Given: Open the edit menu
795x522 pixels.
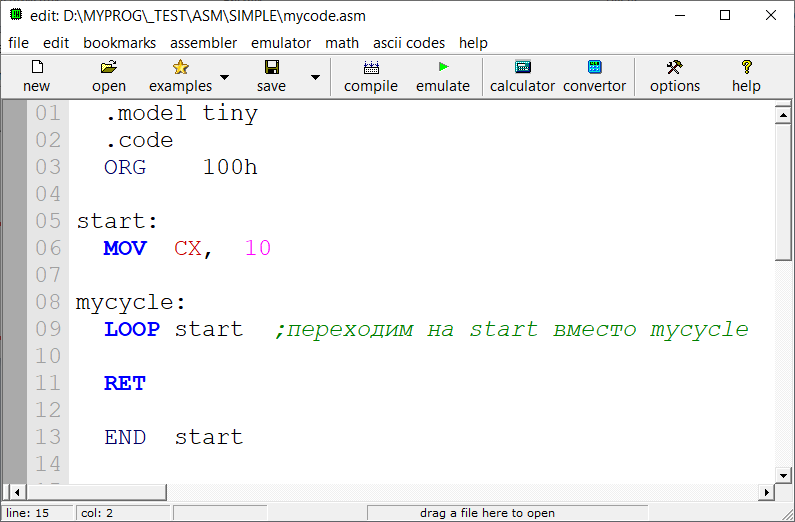Looking at the screenshot, I should coord(56,43).
